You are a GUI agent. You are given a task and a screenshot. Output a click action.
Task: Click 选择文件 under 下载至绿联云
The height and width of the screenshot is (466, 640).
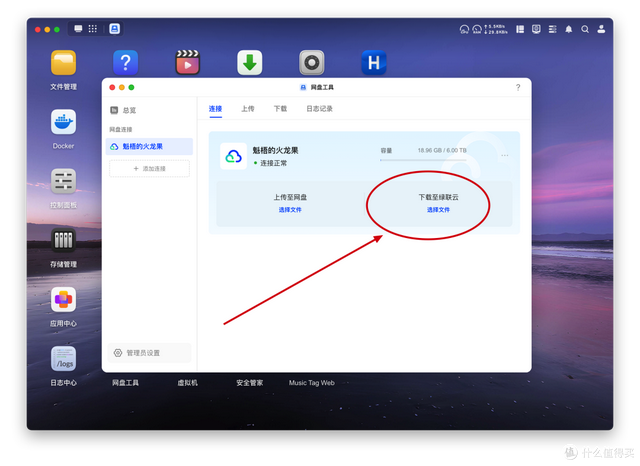tap(438, 210)
